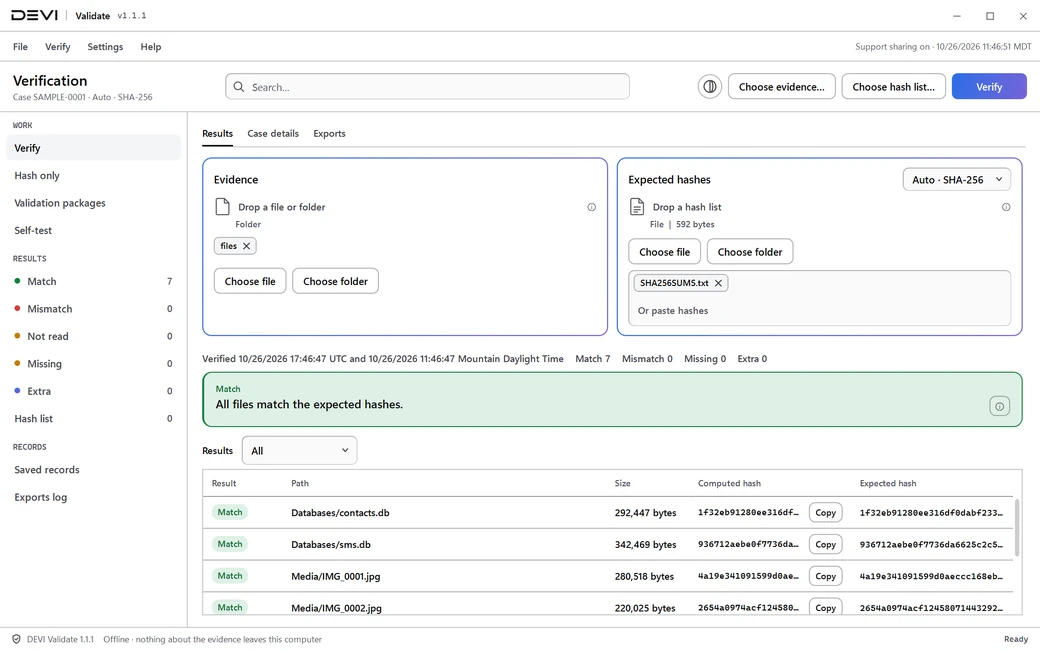Copy hash for Databases/contacts.db

pyautogui.click(x=826, y=513)
